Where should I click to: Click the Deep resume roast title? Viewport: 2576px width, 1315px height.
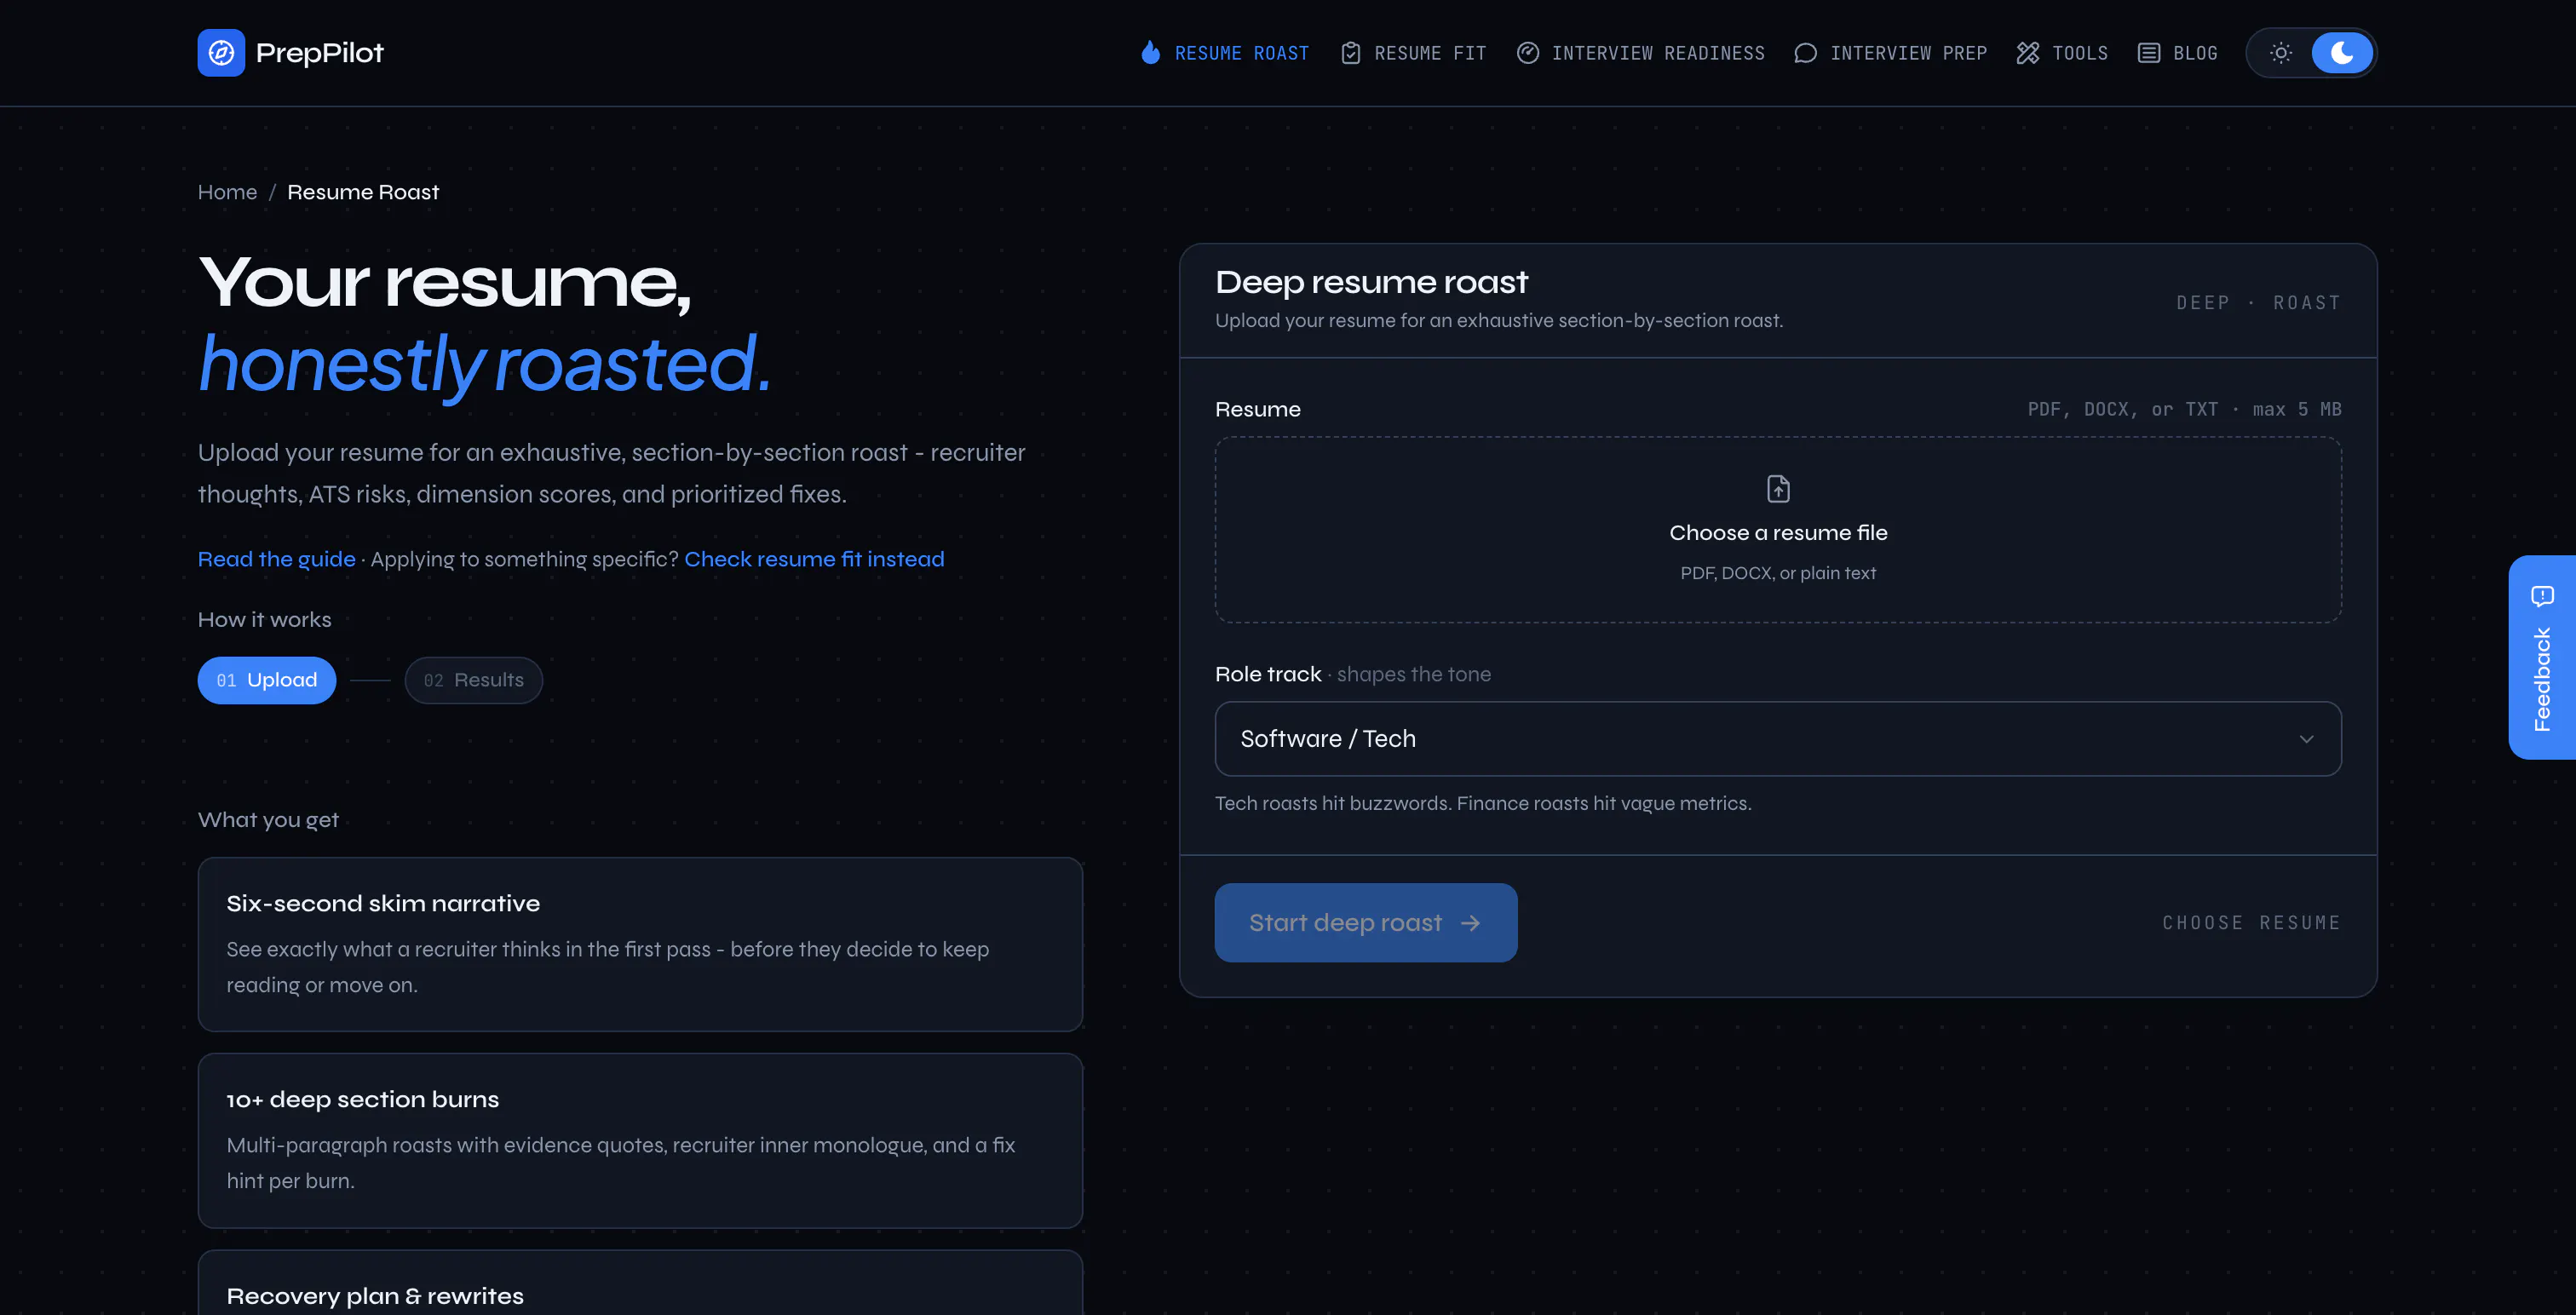pyautogui.click(x=1372, y=282)
